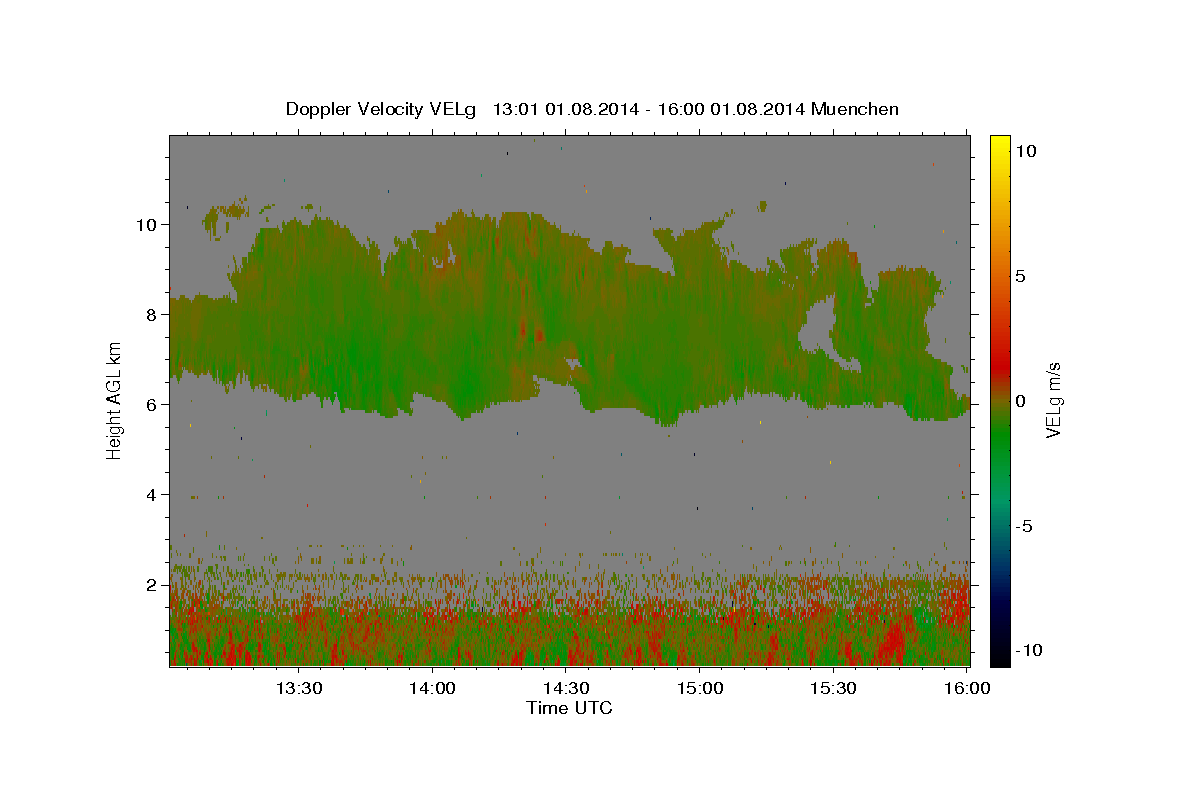Screen dimensions: 1200x800
Task: Click the VELg m/s colorbar title
Action: [1053, 400]
